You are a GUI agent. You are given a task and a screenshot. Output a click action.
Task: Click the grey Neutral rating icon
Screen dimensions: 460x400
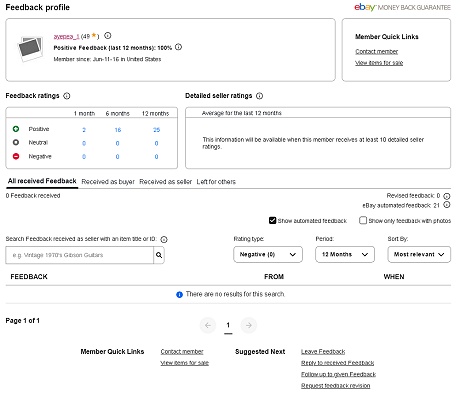(x=16, y=142)
